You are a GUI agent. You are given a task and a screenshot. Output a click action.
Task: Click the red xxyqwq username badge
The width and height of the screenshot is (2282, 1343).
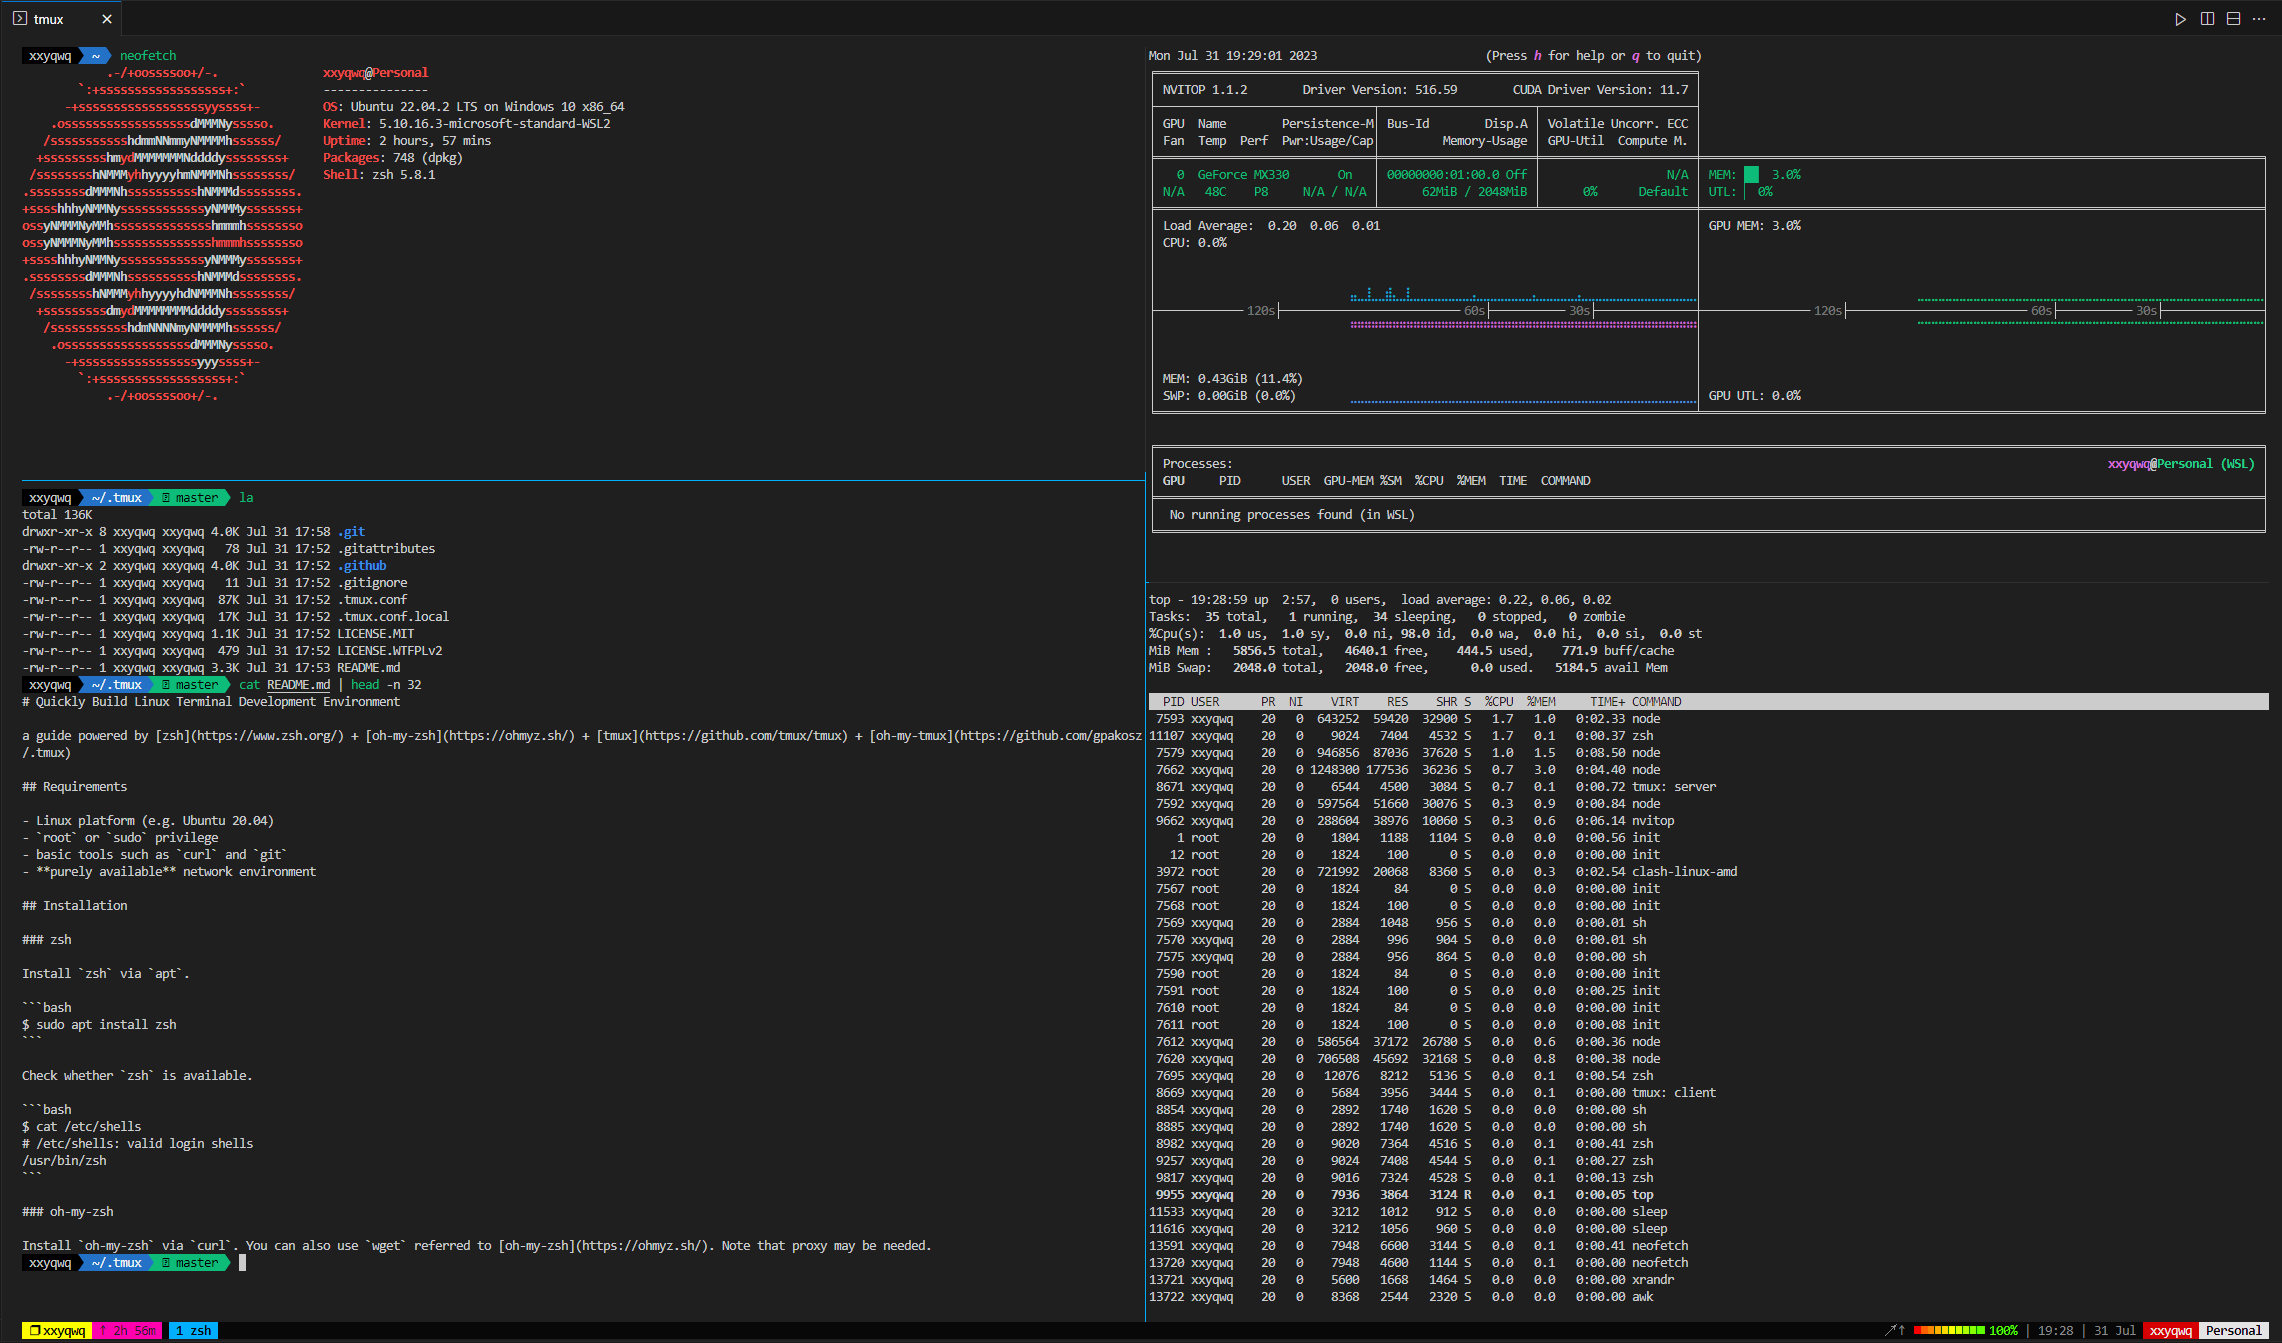(2170, 1331)
